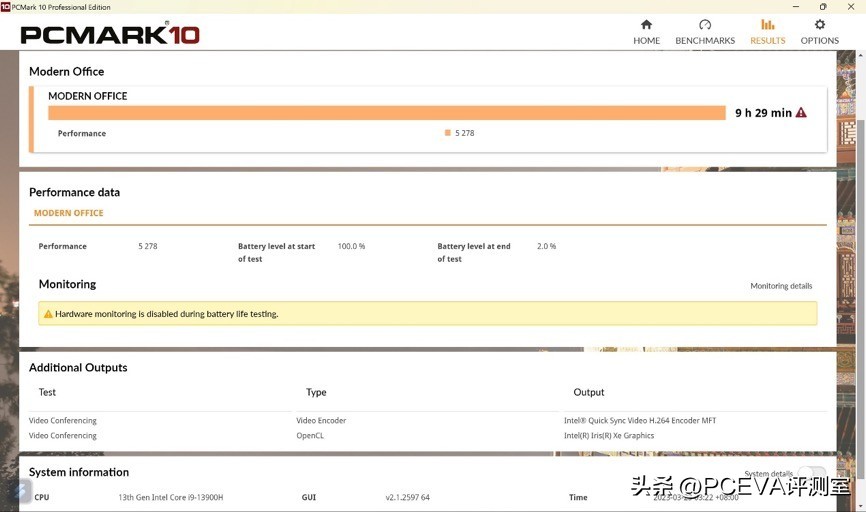Click the Test column header
This screenshot has width=866, height=512.
[x=47, y=392]
